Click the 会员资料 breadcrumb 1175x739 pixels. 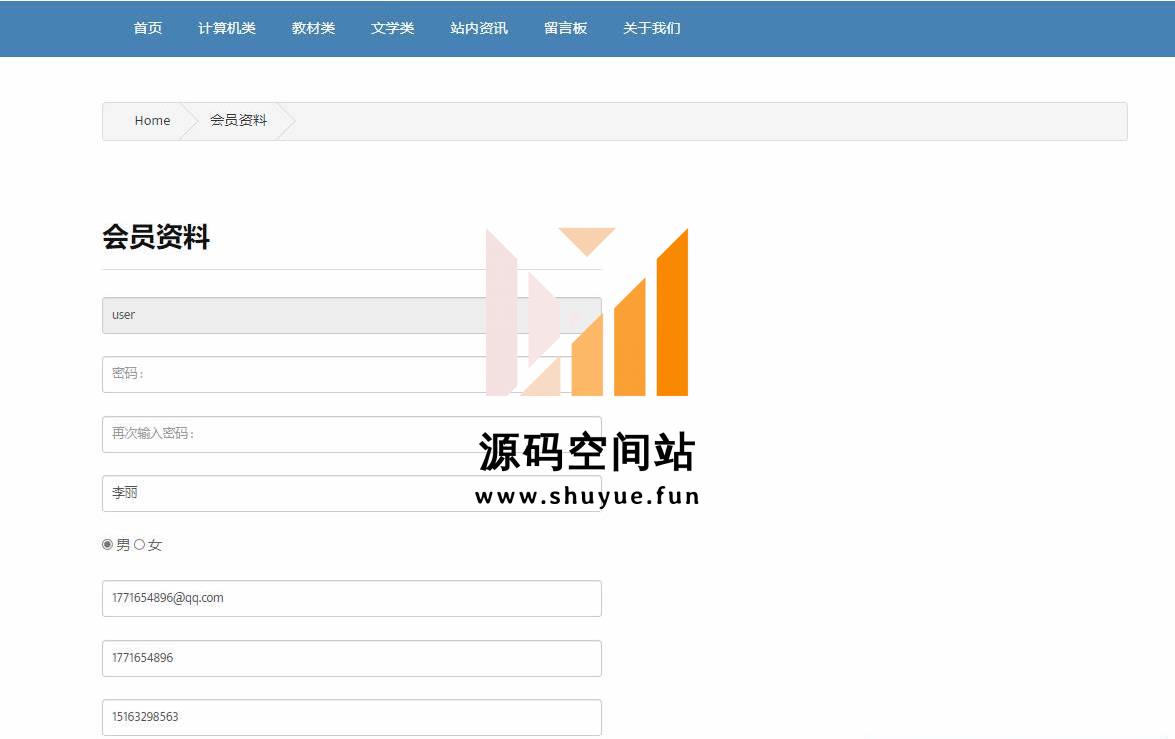click(x=238, y=120)
